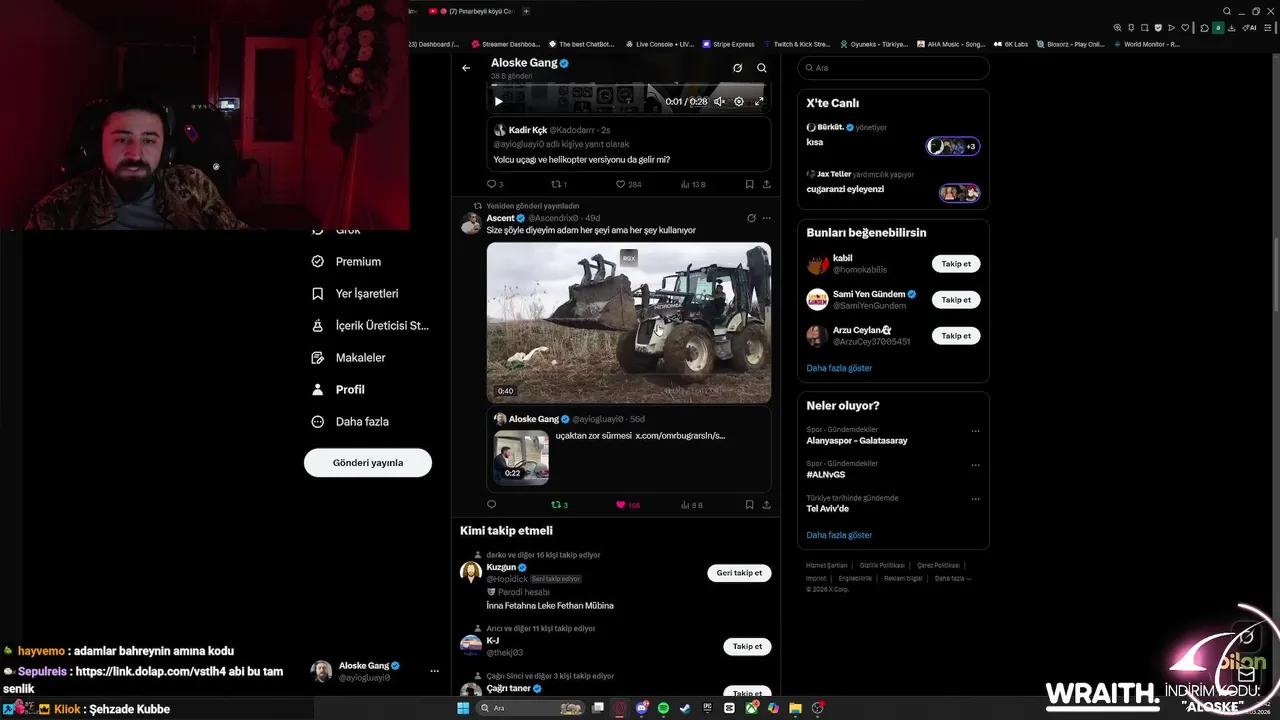The width and height of the screenshot is (1280, 720).
Task: Click Gönderi yayınla button
Action: pos(368,462)
